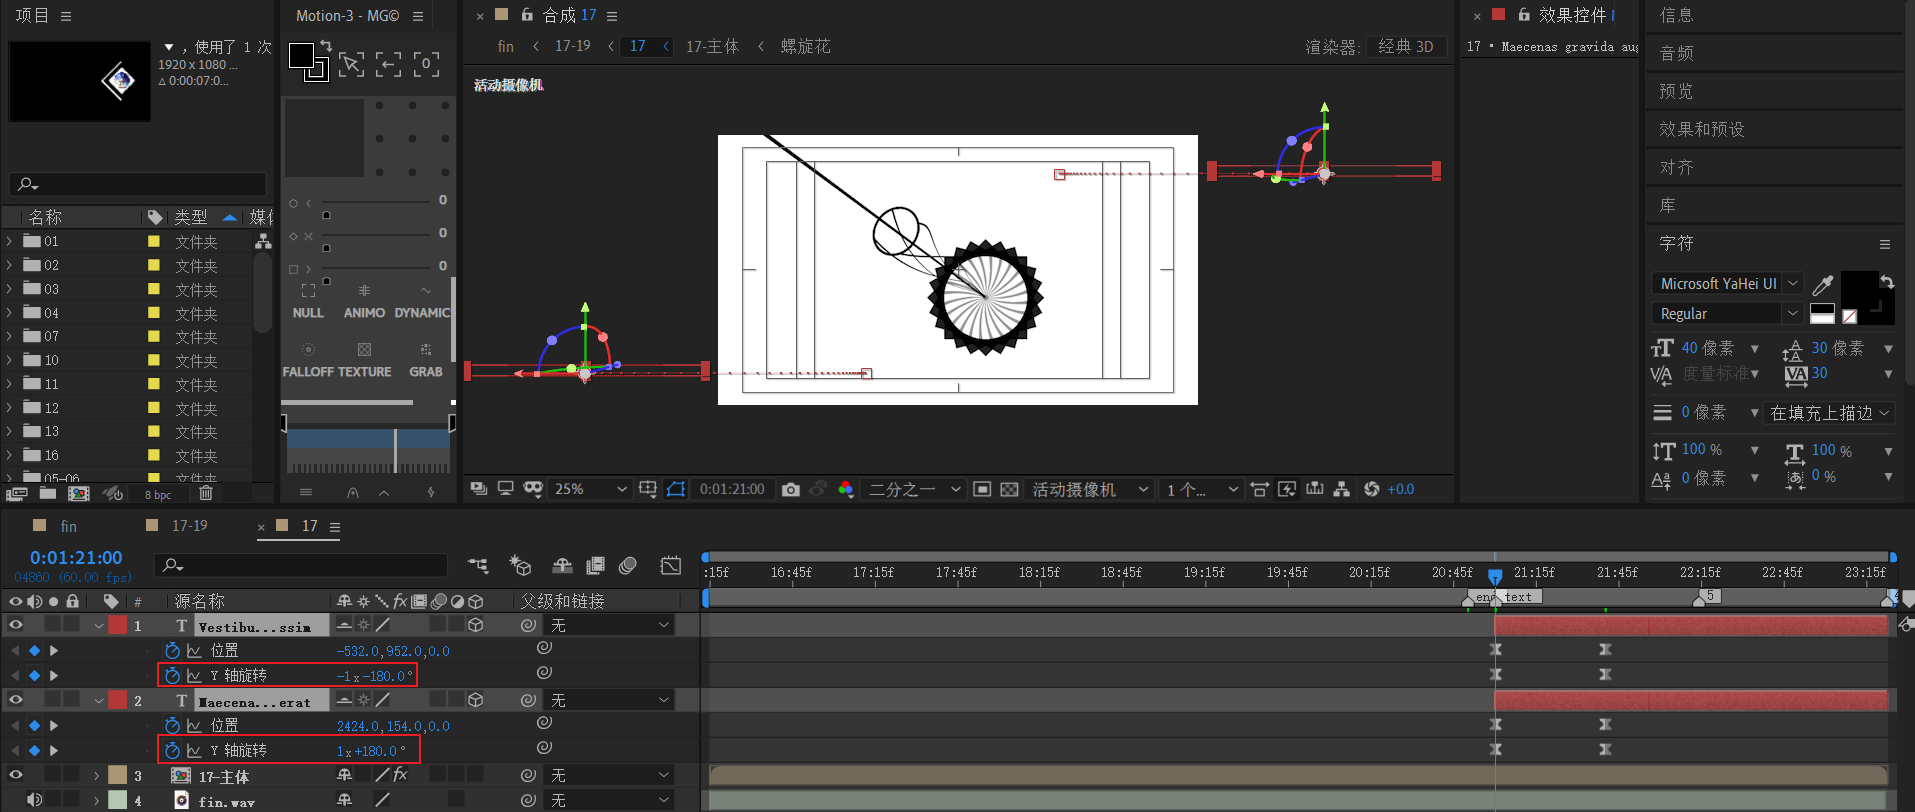
Task: Enable the shy layers switch in timeline
Action: 562,566
